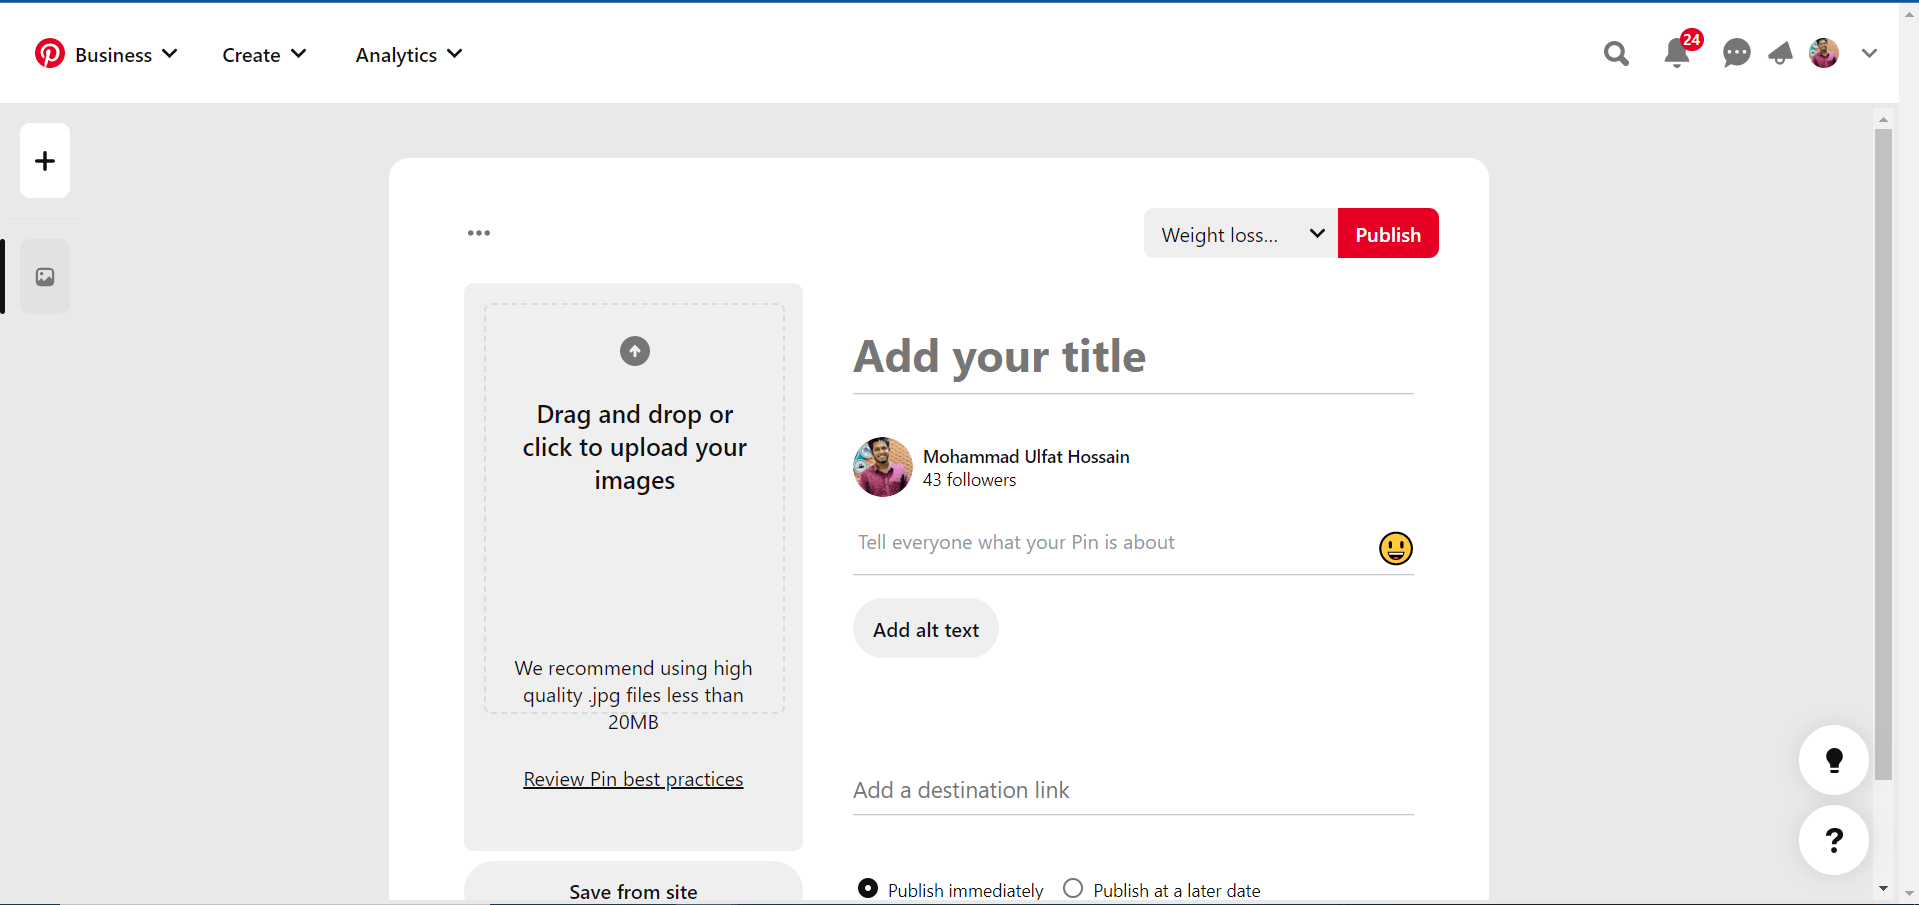The image size is (1919, 905).
Task: Choose Publish at a later date
Action: tap(1073, 887)
